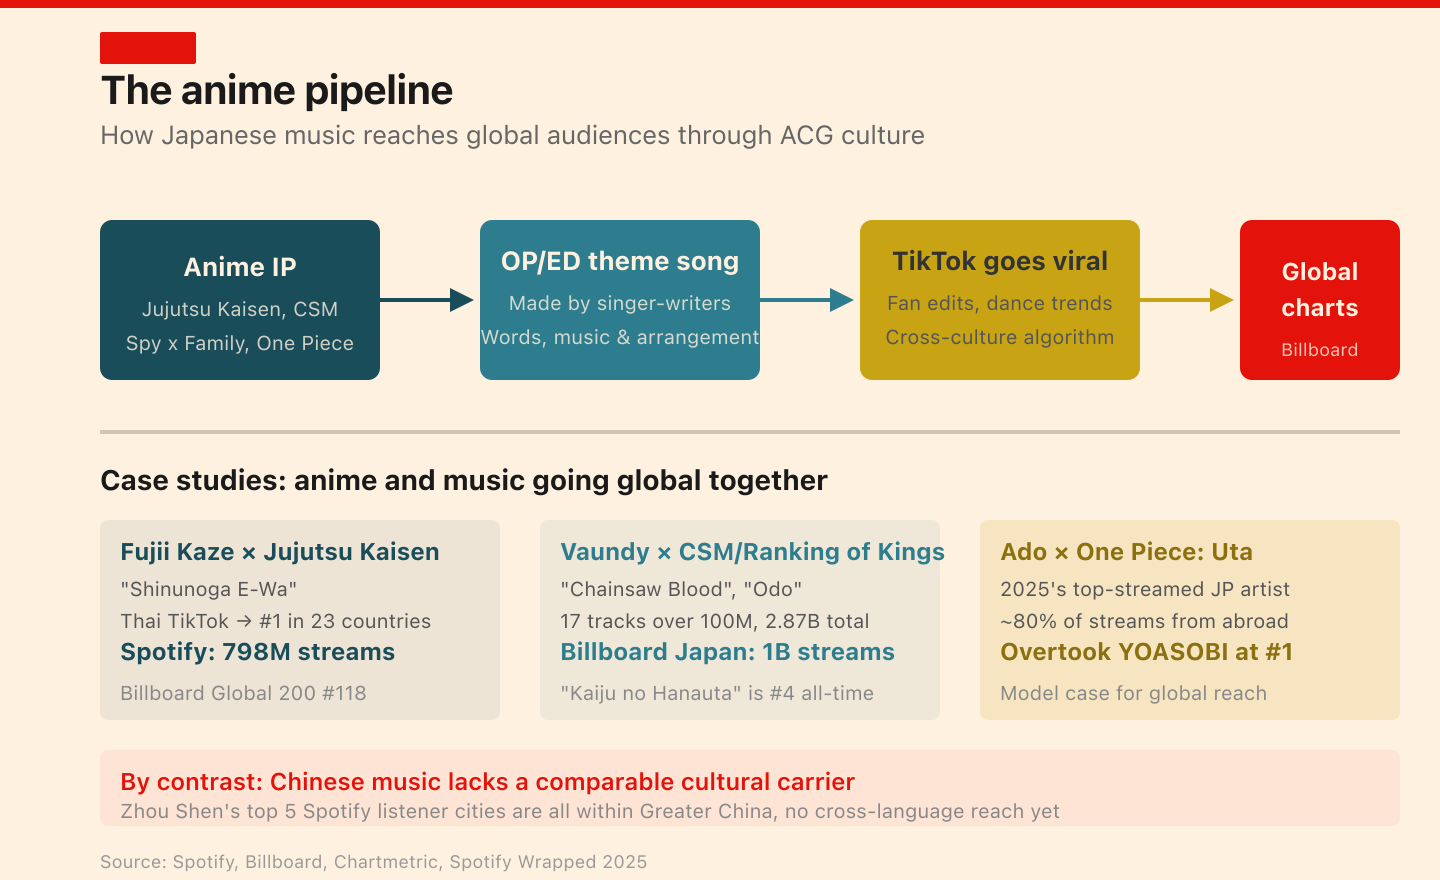The width and height of the screenshot is (1440, 880).
Task: Click "Kaiju no Hanauta" is #4 all-time note
Action: [717, 693]
